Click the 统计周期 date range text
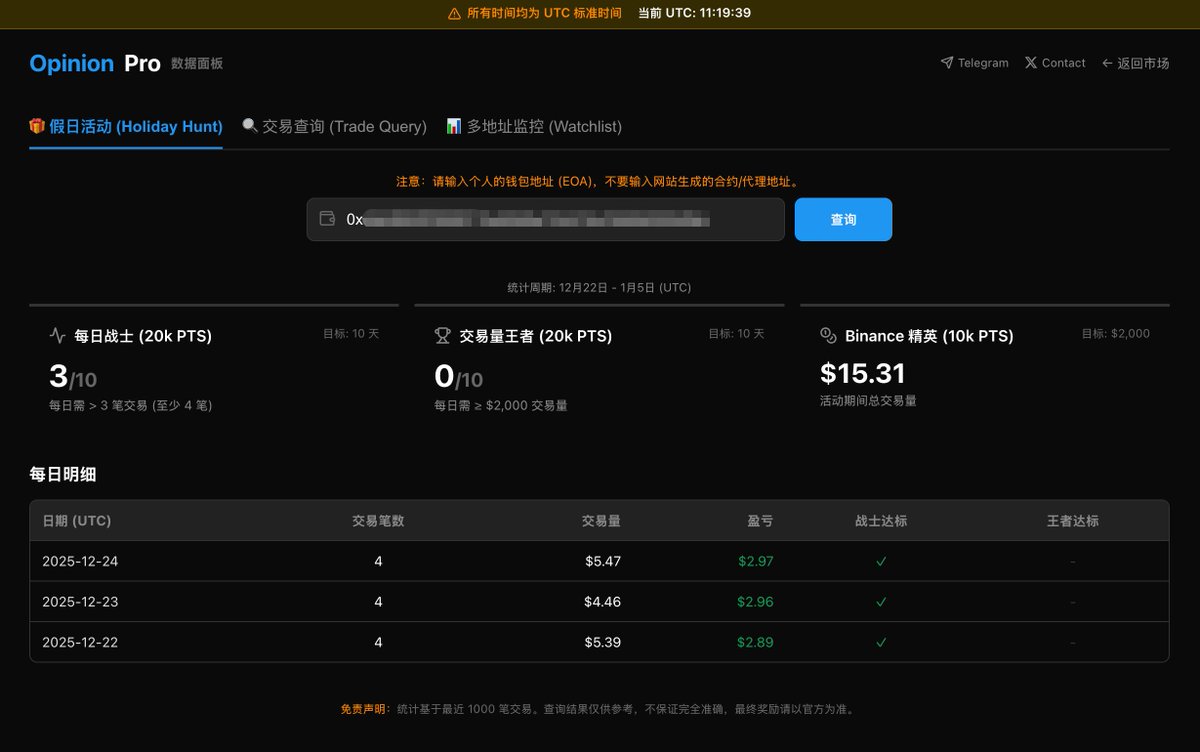 click(599, 287)
